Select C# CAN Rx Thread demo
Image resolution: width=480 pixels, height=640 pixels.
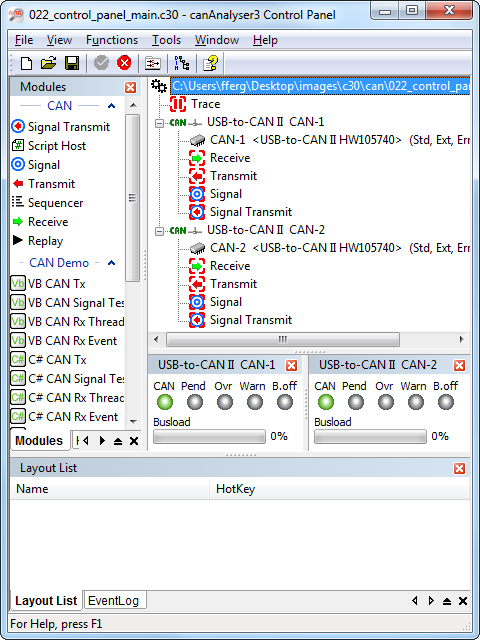pyautogui.click(x=67, y=398)
